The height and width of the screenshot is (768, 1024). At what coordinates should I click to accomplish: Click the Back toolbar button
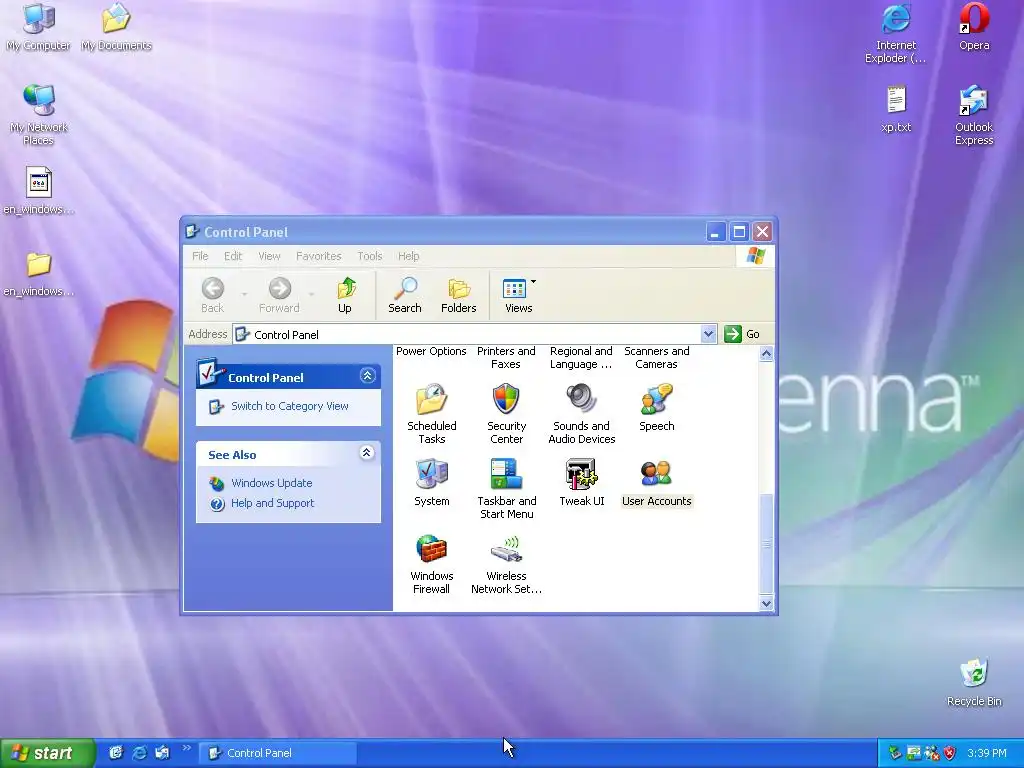[x=212, y=295]
